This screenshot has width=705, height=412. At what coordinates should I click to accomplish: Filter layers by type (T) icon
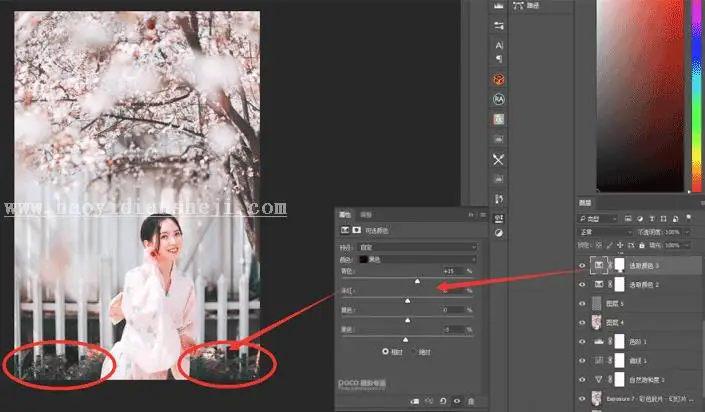tap(651, 219)
